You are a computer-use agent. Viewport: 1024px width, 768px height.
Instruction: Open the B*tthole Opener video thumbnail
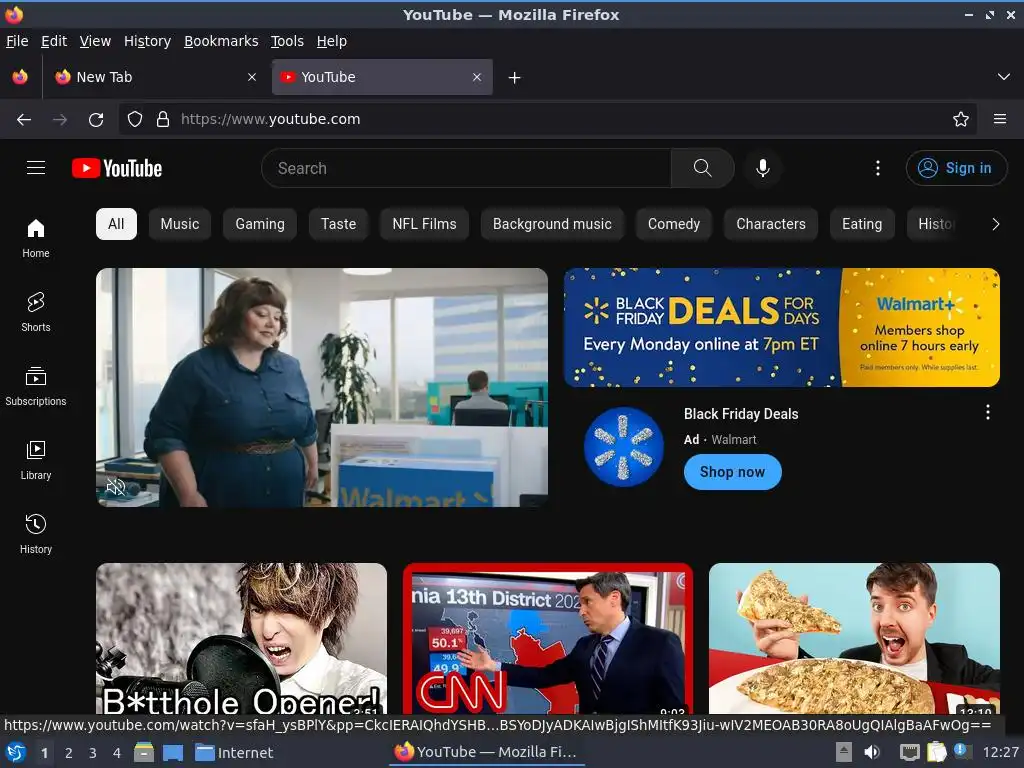click(242, 638)
